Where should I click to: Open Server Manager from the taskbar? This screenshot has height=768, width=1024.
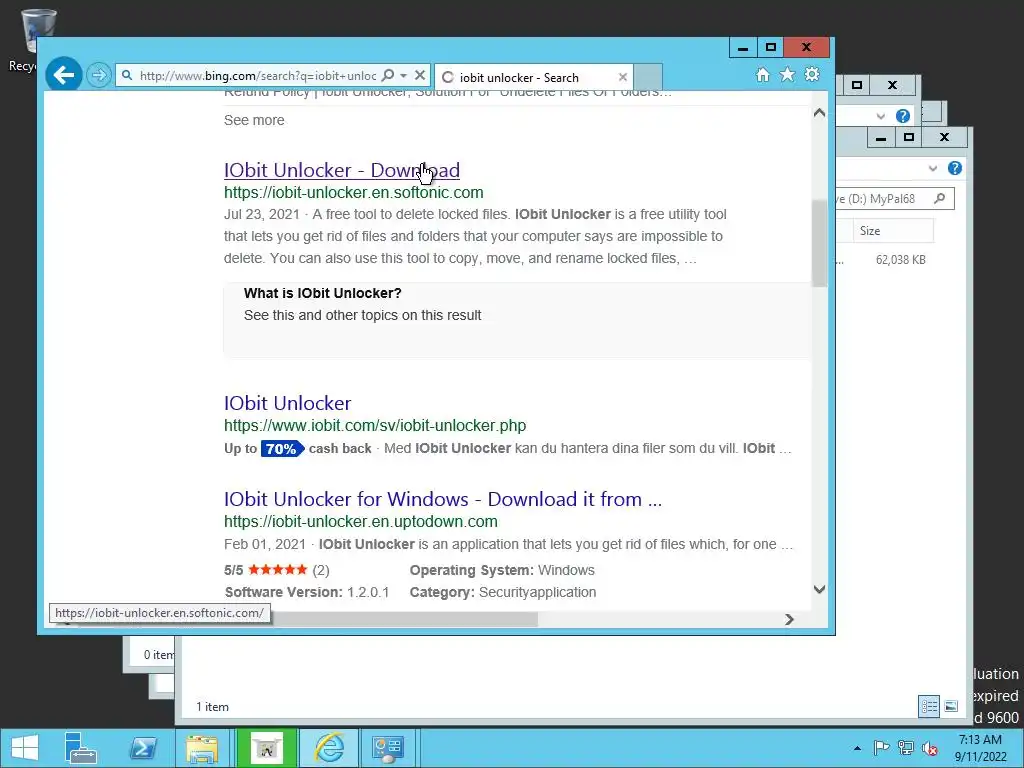click(x=81, y=748)
